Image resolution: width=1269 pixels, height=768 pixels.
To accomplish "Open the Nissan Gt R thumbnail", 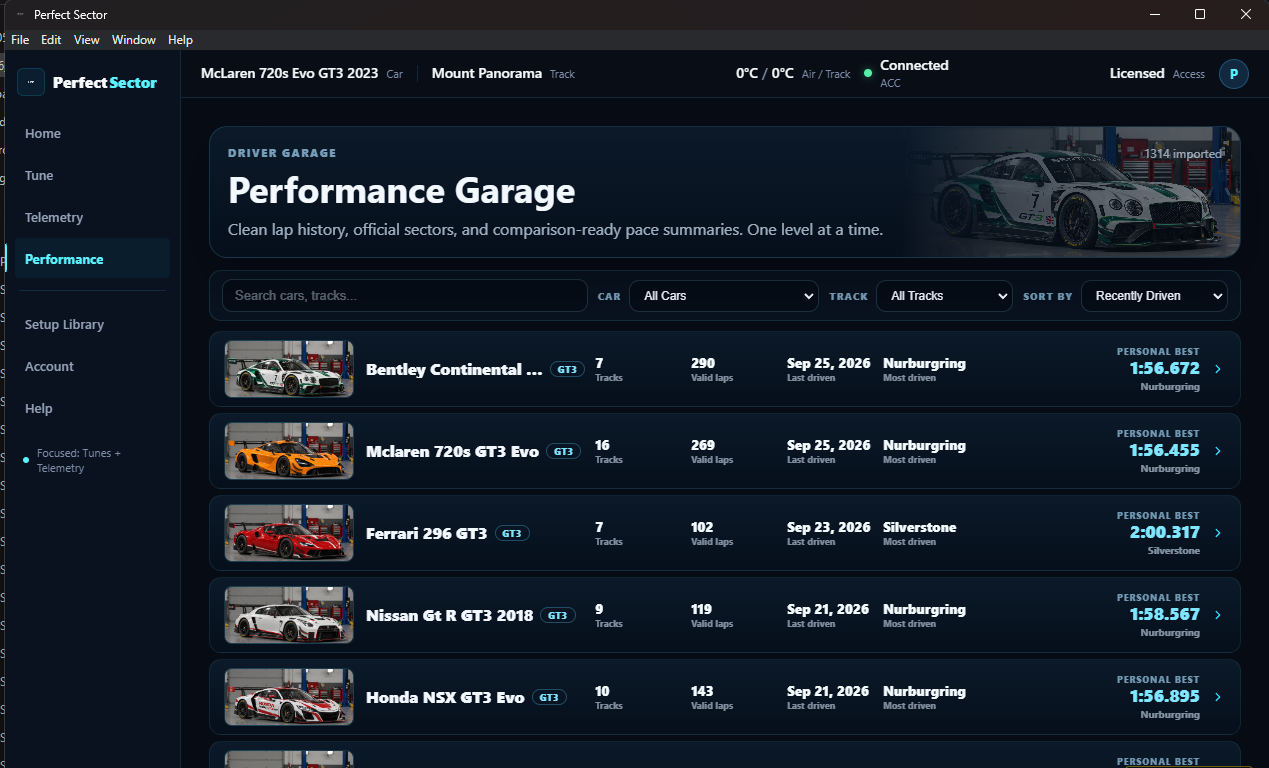I will 289,615.
